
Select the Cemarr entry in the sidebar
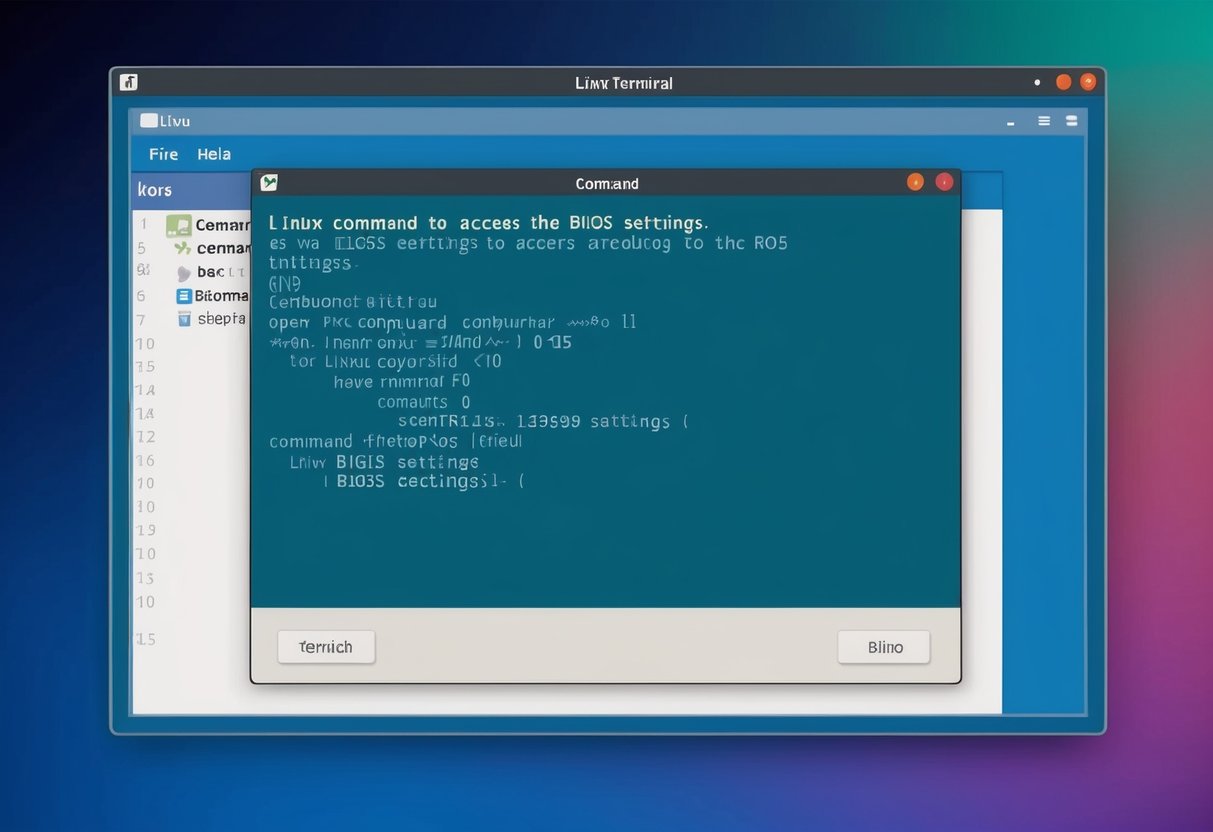coord(222,225)
